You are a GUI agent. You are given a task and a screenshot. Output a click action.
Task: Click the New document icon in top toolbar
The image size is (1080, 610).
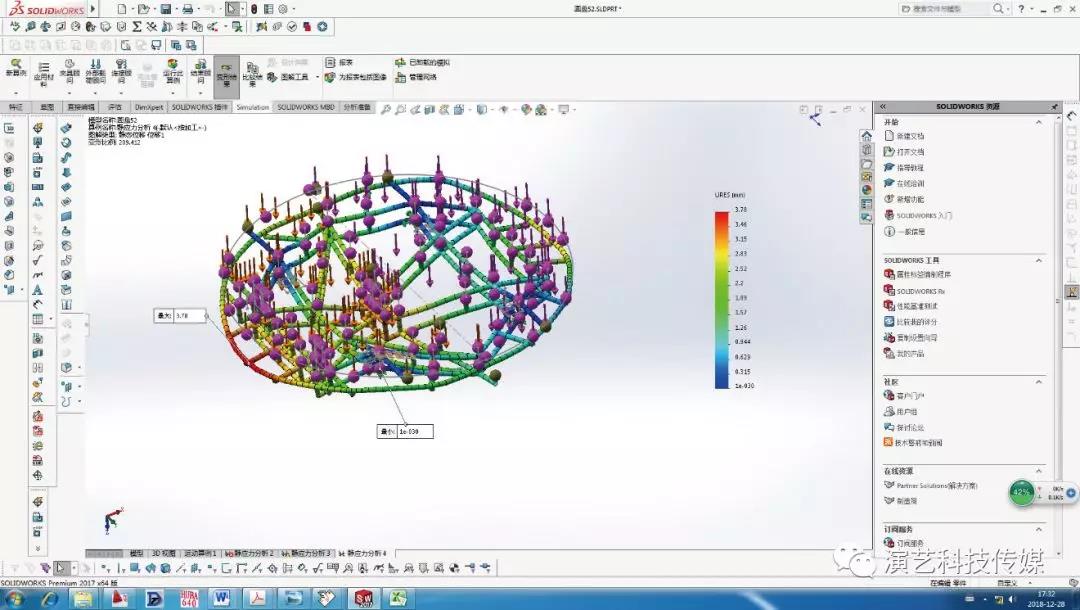point(122,9)
